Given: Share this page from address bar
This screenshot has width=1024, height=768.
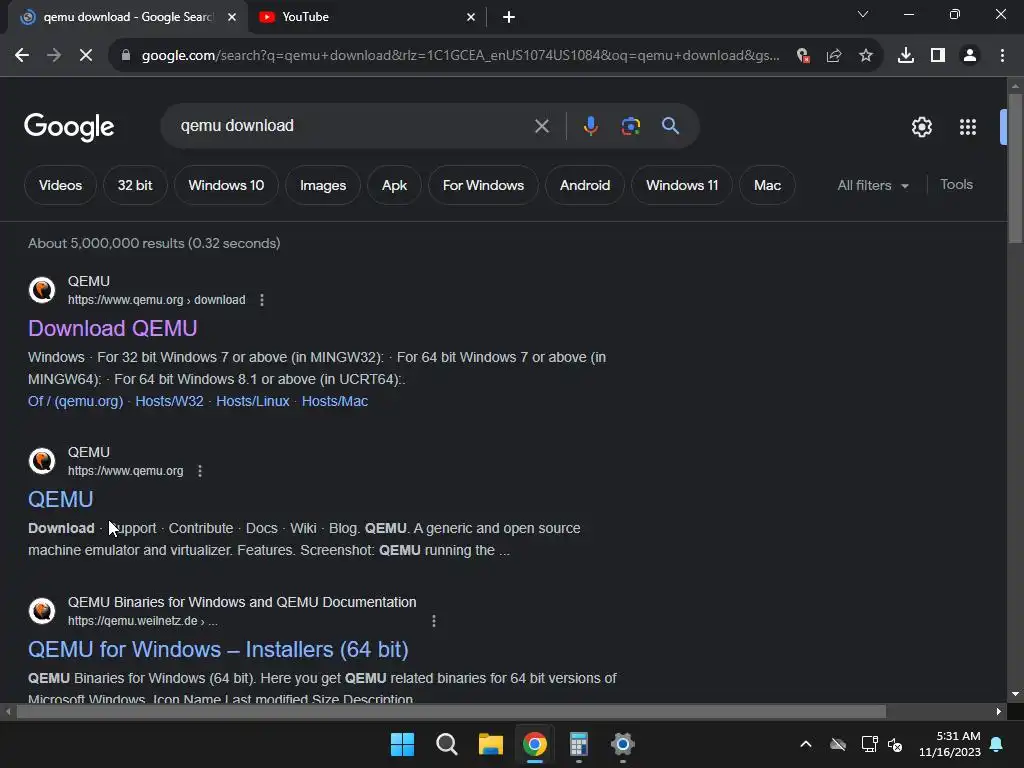Looking at the screenshot, I should [x=834, y=56].
